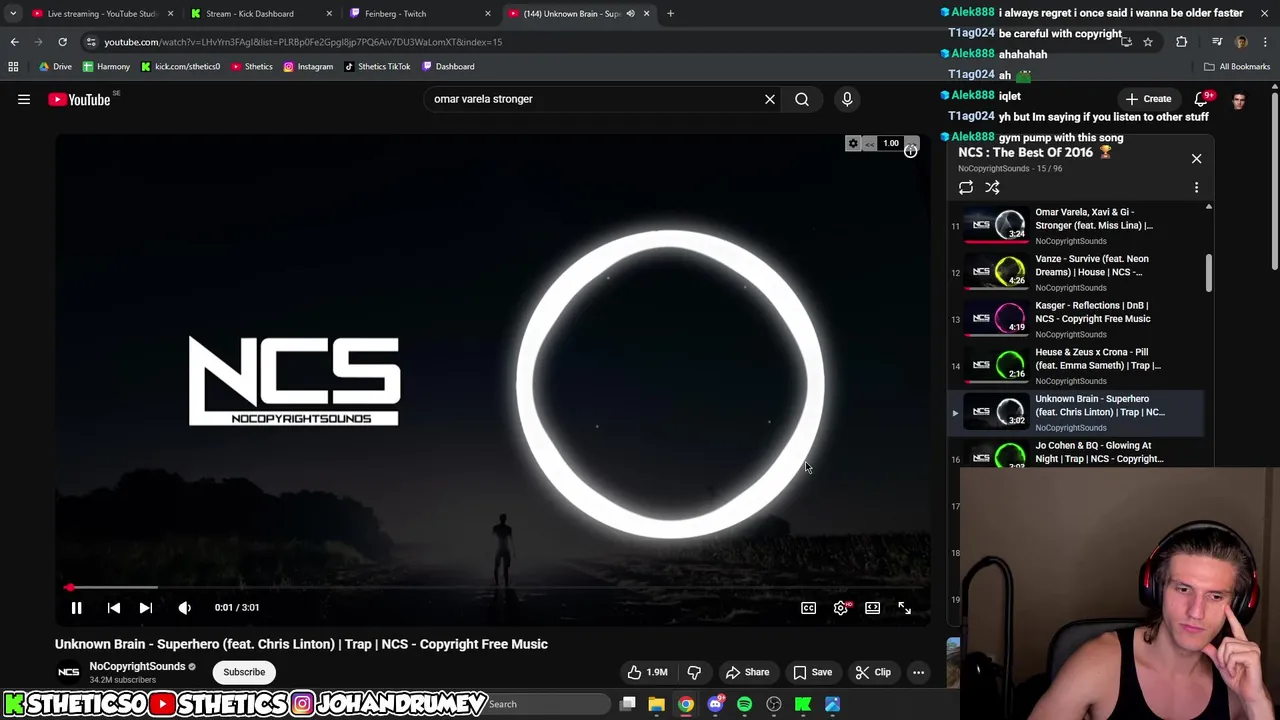Dislike the video

tap(694, 672)
